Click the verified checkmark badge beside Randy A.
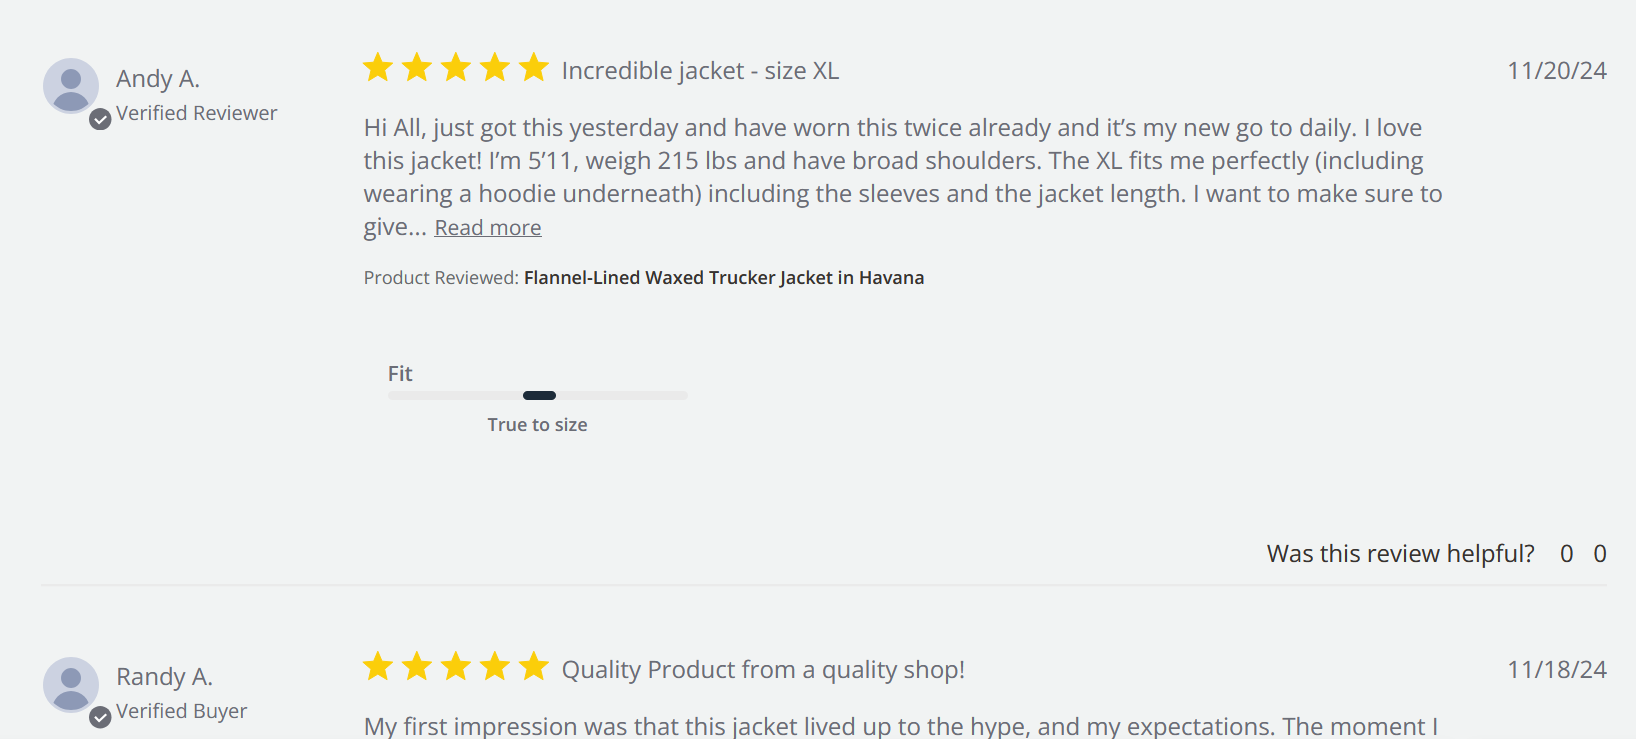This screenshot has width=1636, height=739. (100, 717)
